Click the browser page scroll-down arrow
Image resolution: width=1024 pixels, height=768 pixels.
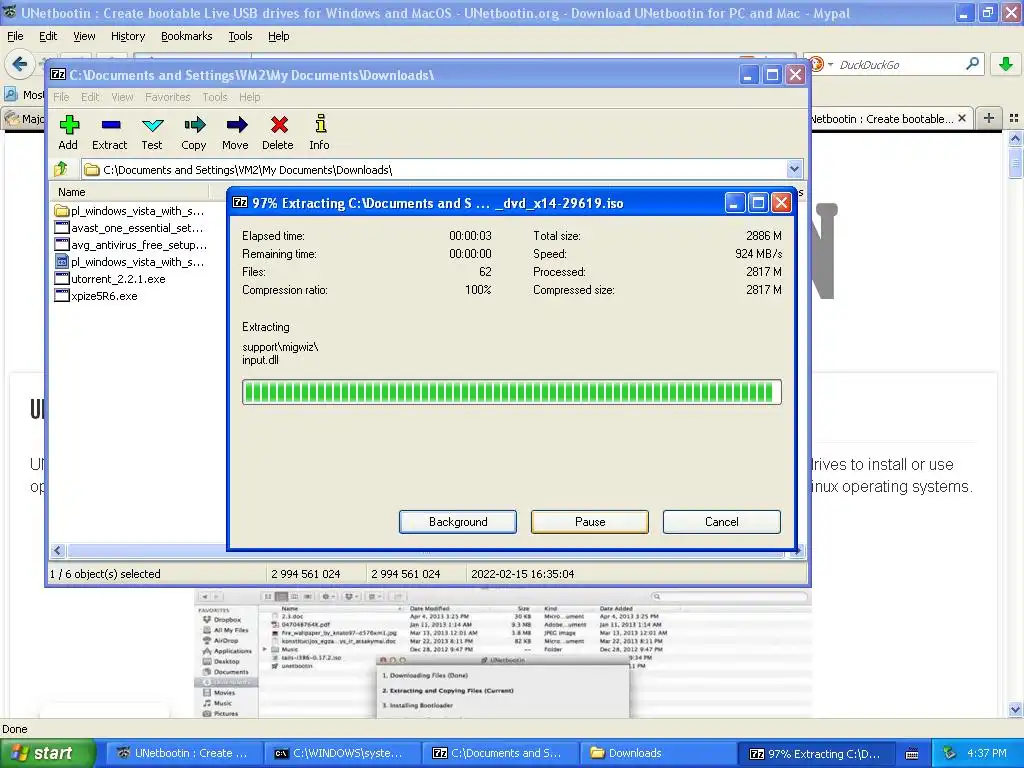click(1015, 709)
